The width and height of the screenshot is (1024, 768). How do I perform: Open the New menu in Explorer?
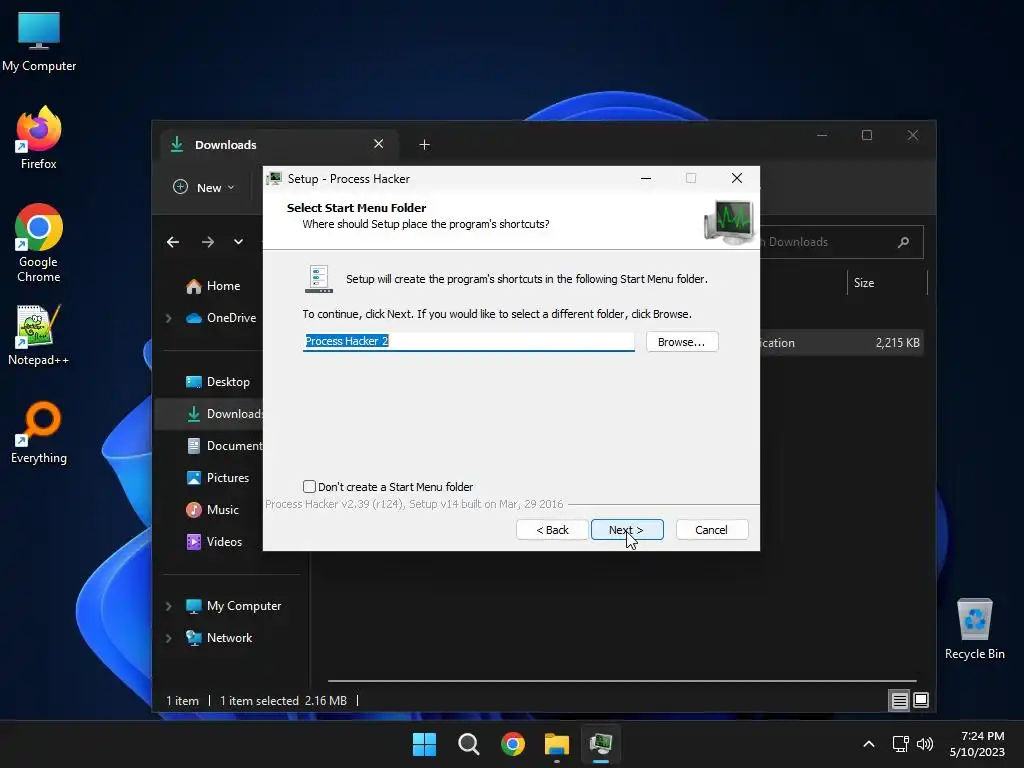203,187
